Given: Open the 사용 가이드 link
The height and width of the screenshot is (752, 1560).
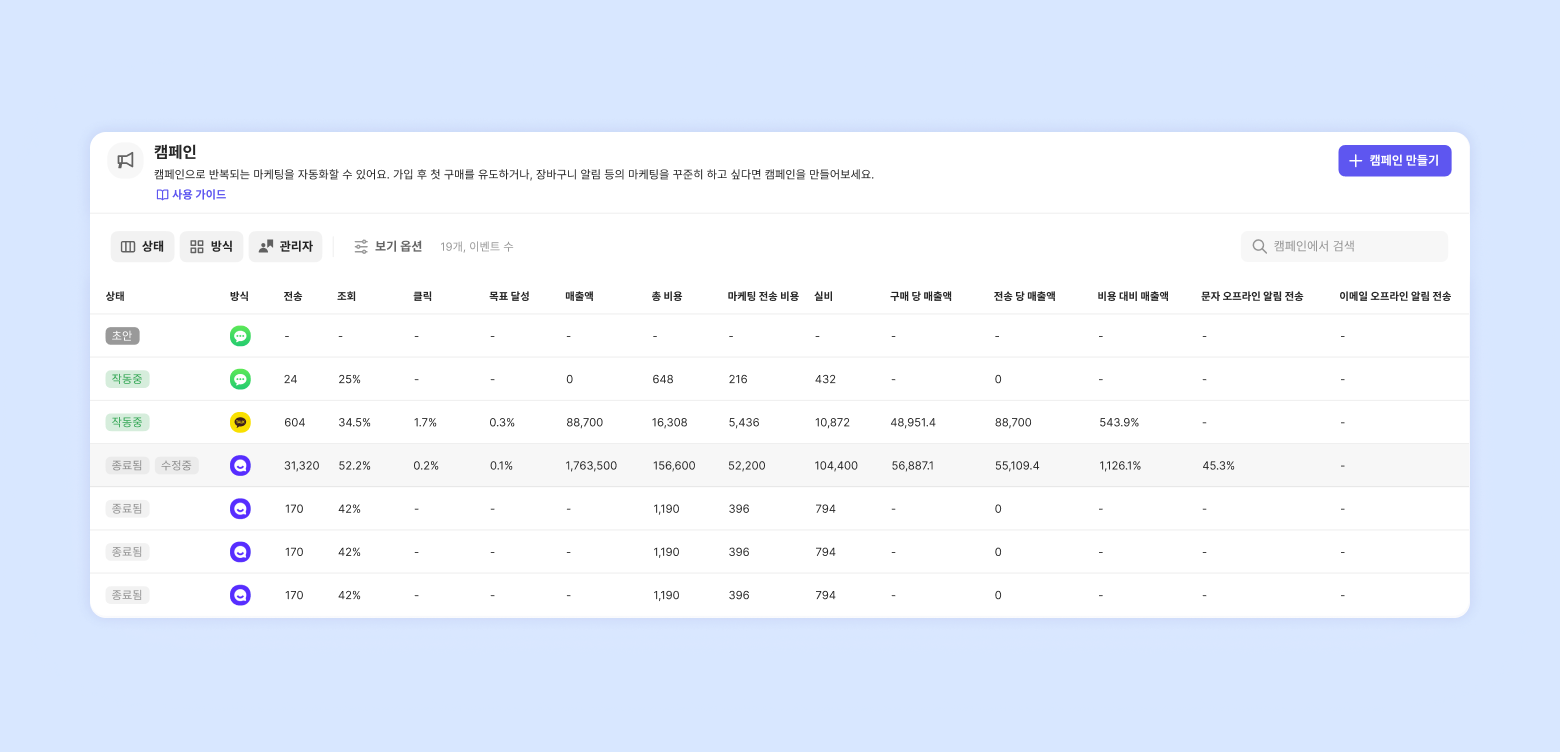Looking at the screenshot, I should click(x=191, y=194).
